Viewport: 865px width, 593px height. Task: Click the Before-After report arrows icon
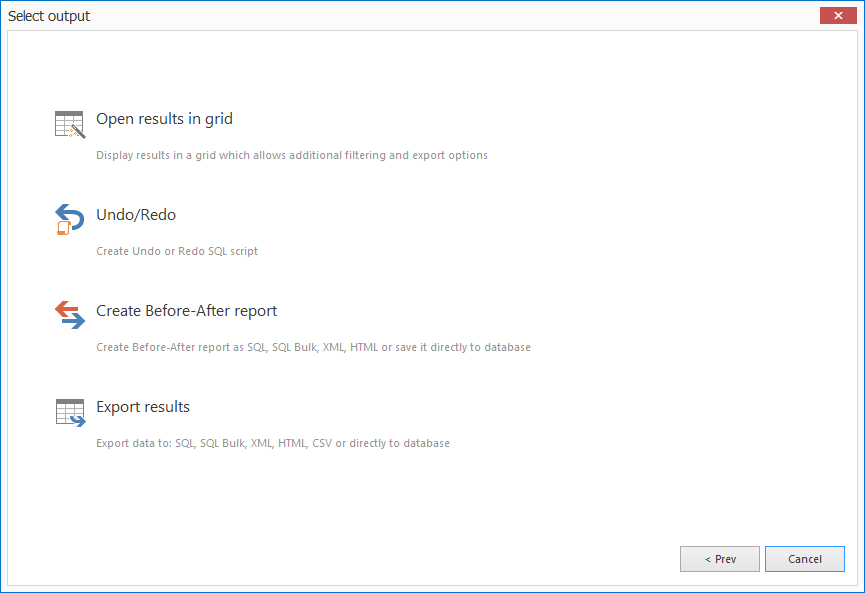(68, 315)
